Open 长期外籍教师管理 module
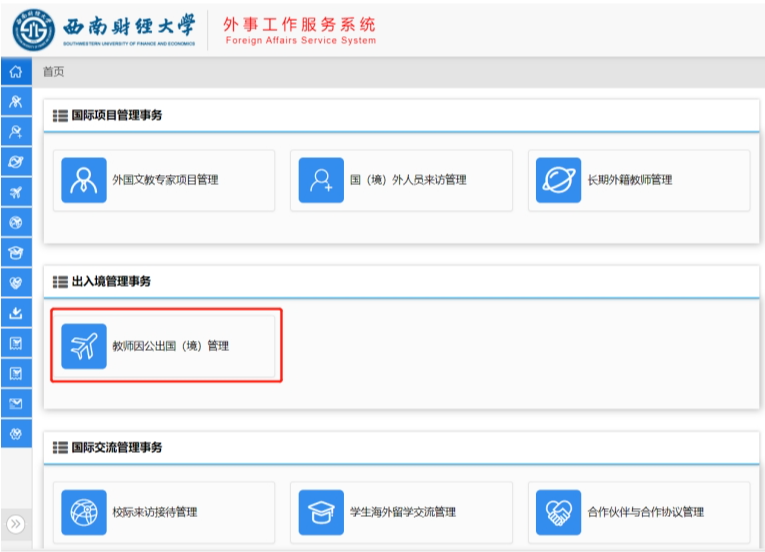The height and width of the screenshot is (552, 765). click(638, 180)
